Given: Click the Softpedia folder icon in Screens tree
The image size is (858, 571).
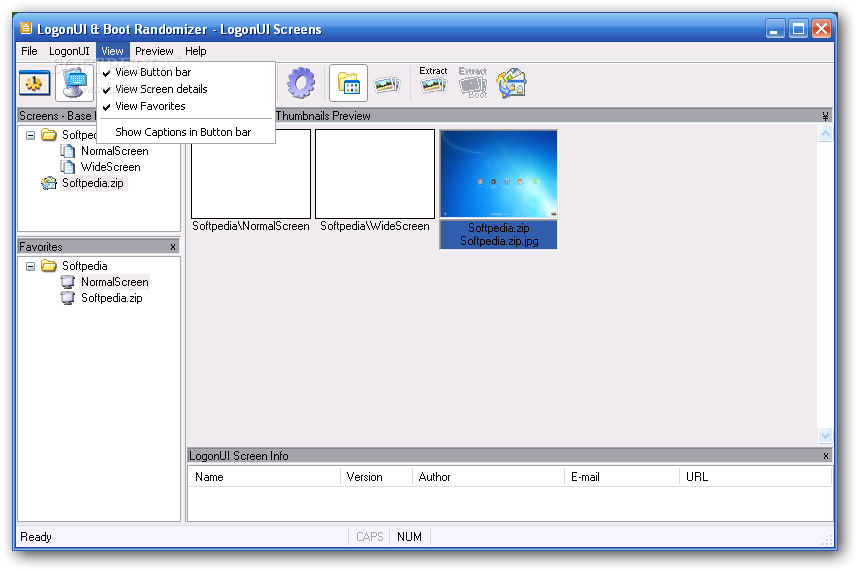Looking at the screenshot, I should [x=49, y=135].
